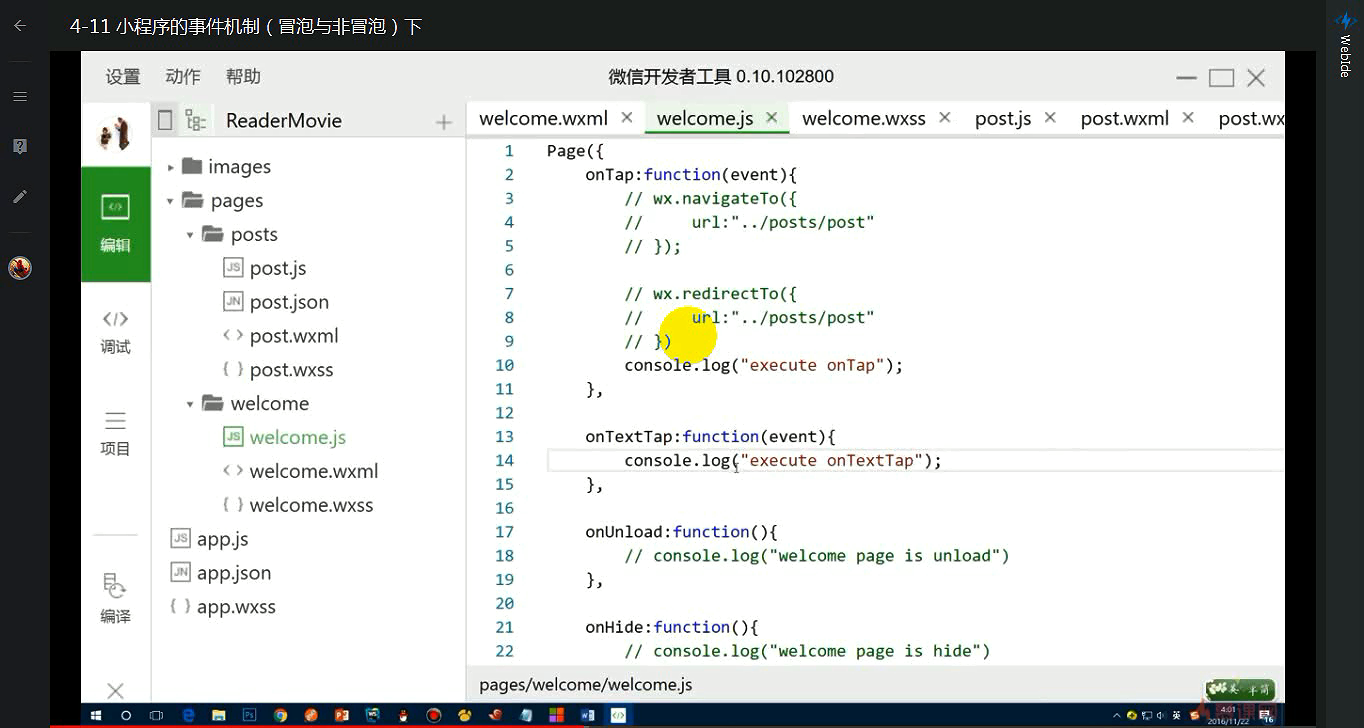
Task: Close the welcome.wxml tab
Action: click(627, 117)
